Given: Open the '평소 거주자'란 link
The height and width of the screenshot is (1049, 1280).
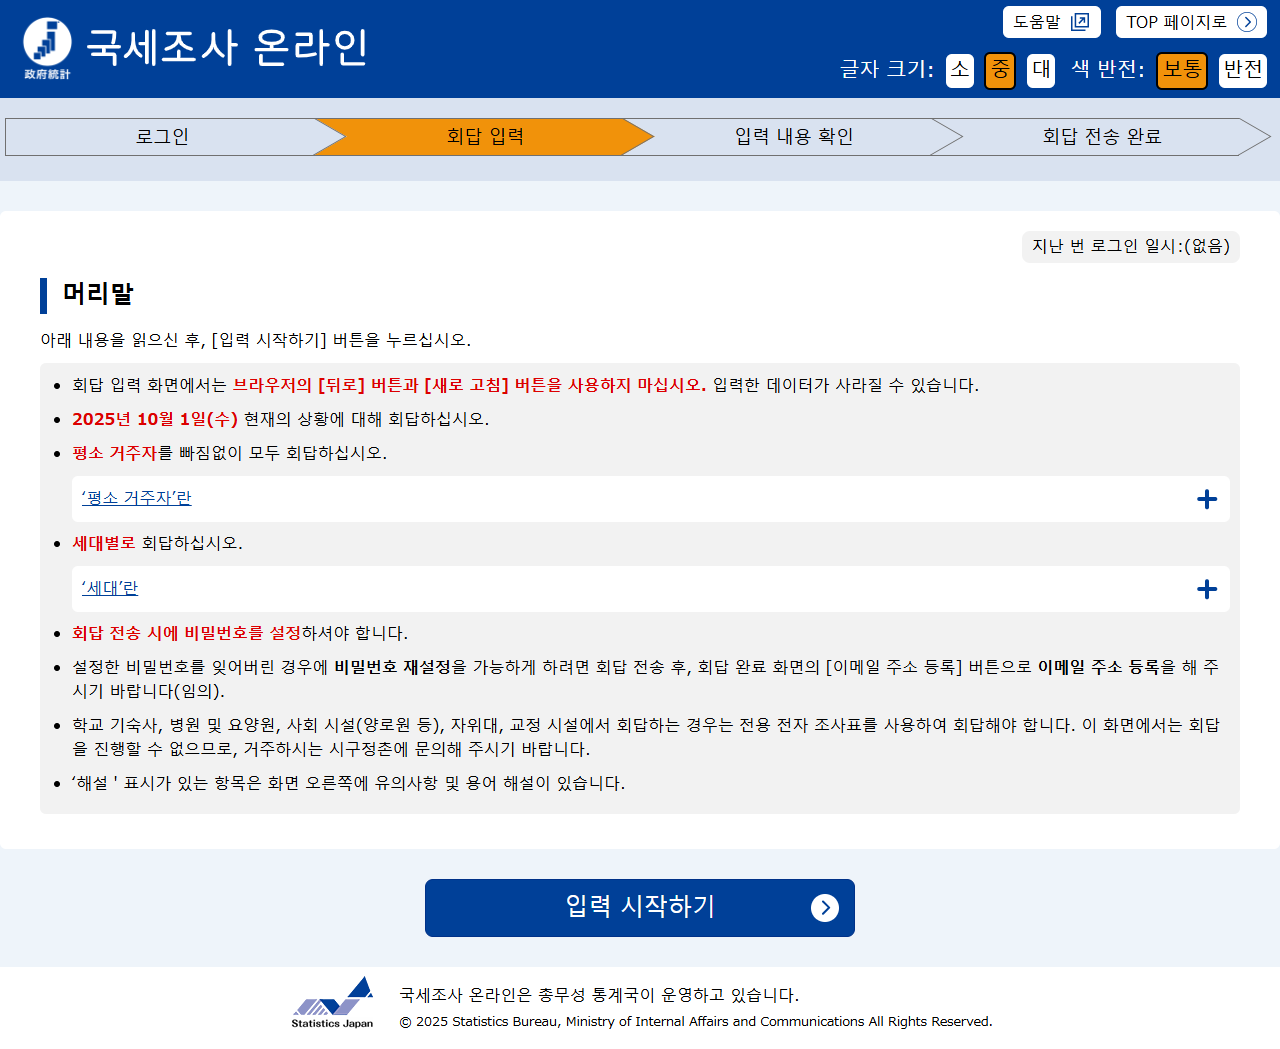Looking at the screenshot, I should click(x=136, y=498).
